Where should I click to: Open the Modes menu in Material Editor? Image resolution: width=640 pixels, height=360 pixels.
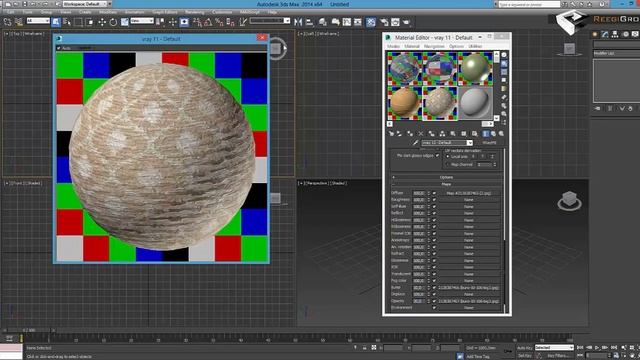(393, 47)
